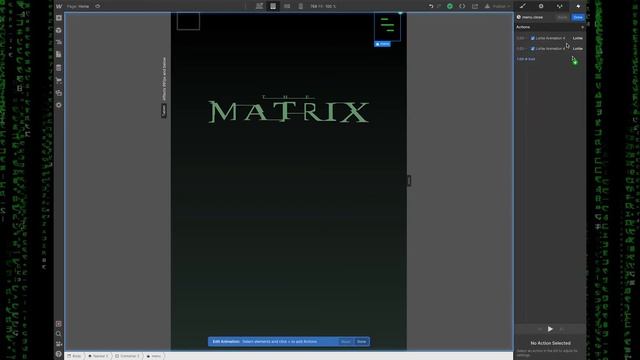Select the Body breadcrumb
Image resolution: width=640 pixels, height=360 pixels.
(74, 356)
